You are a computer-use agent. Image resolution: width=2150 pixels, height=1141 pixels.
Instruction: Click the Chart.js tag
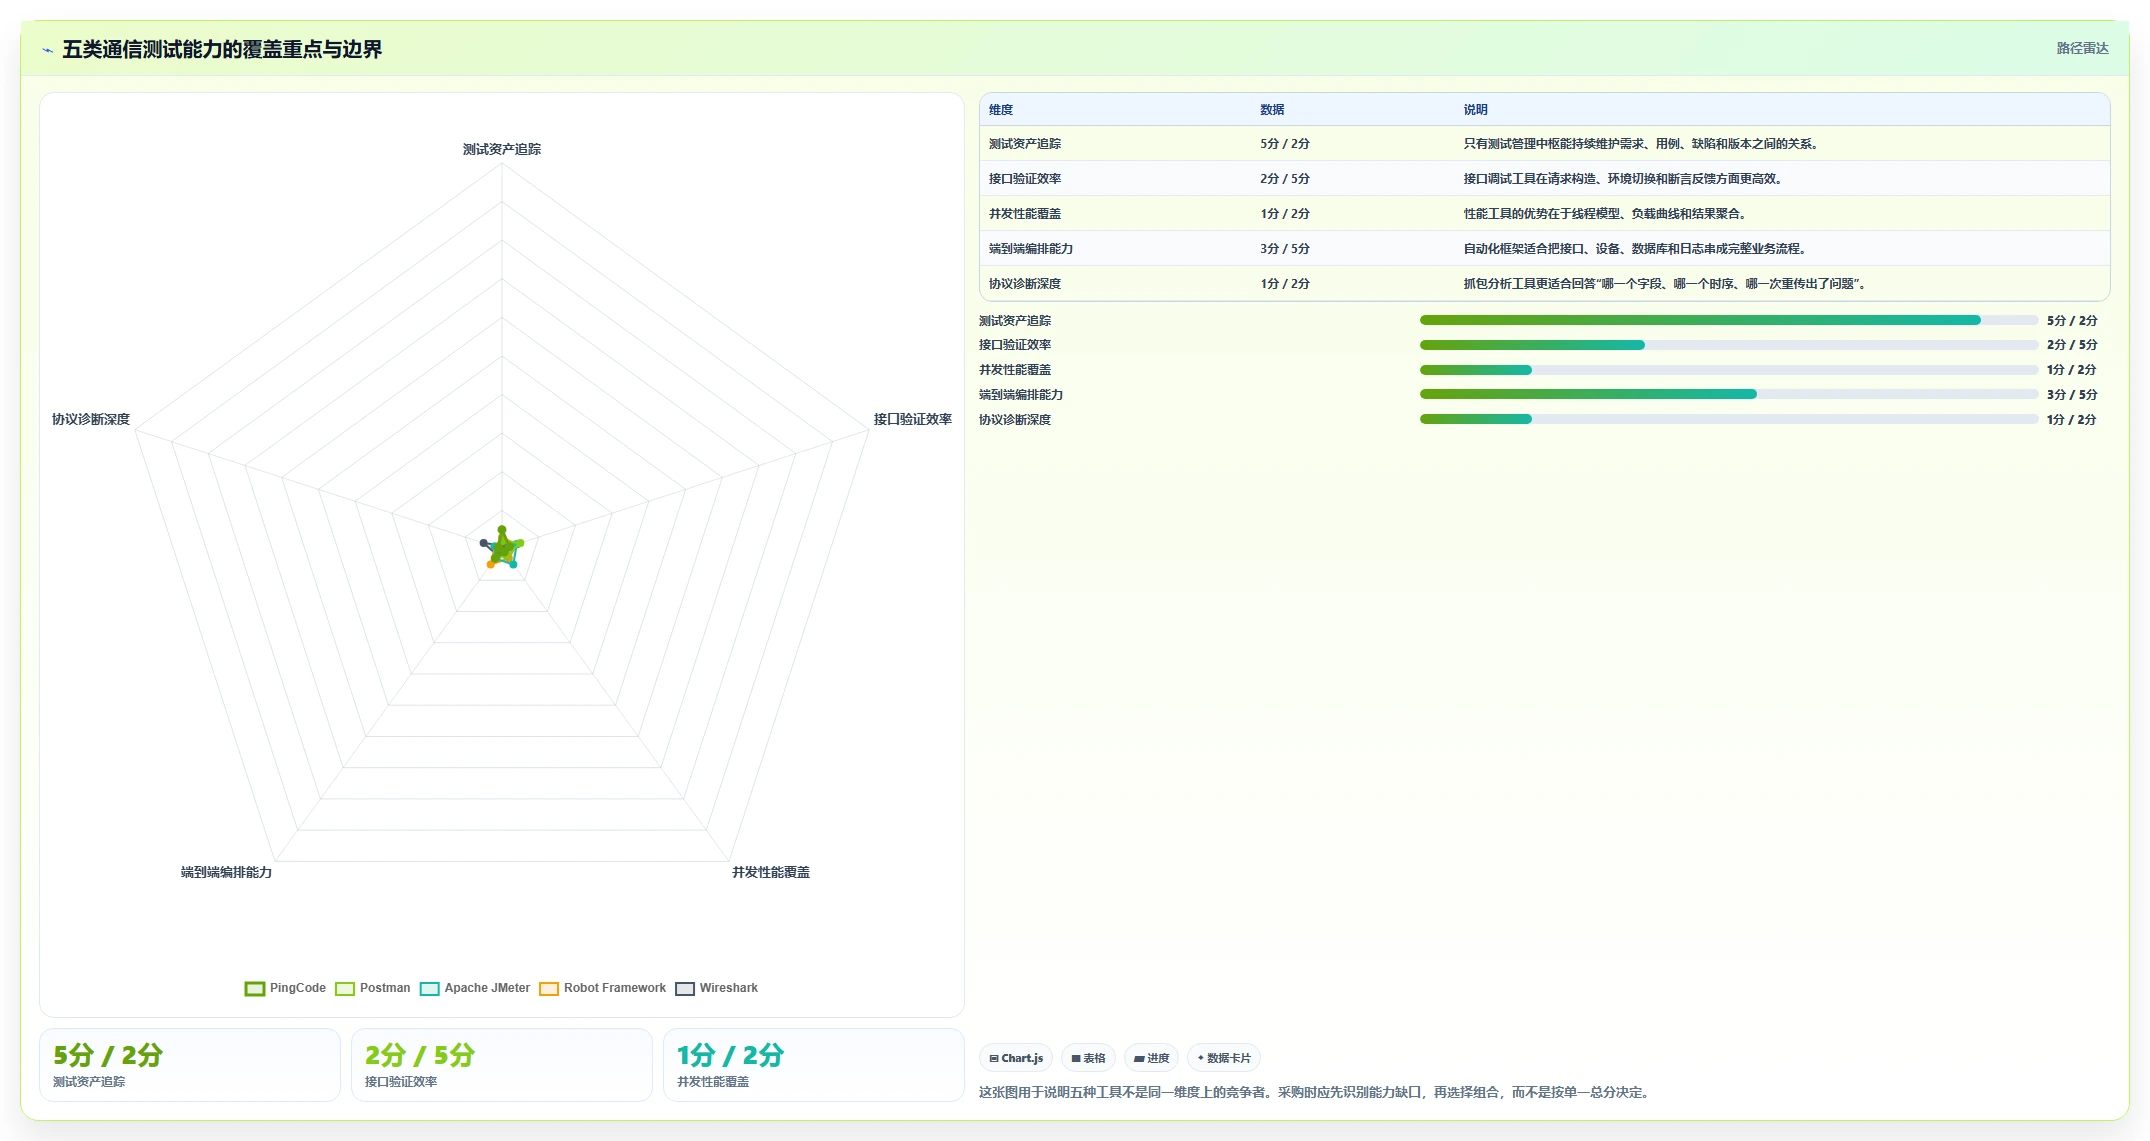(1016, 1058)
